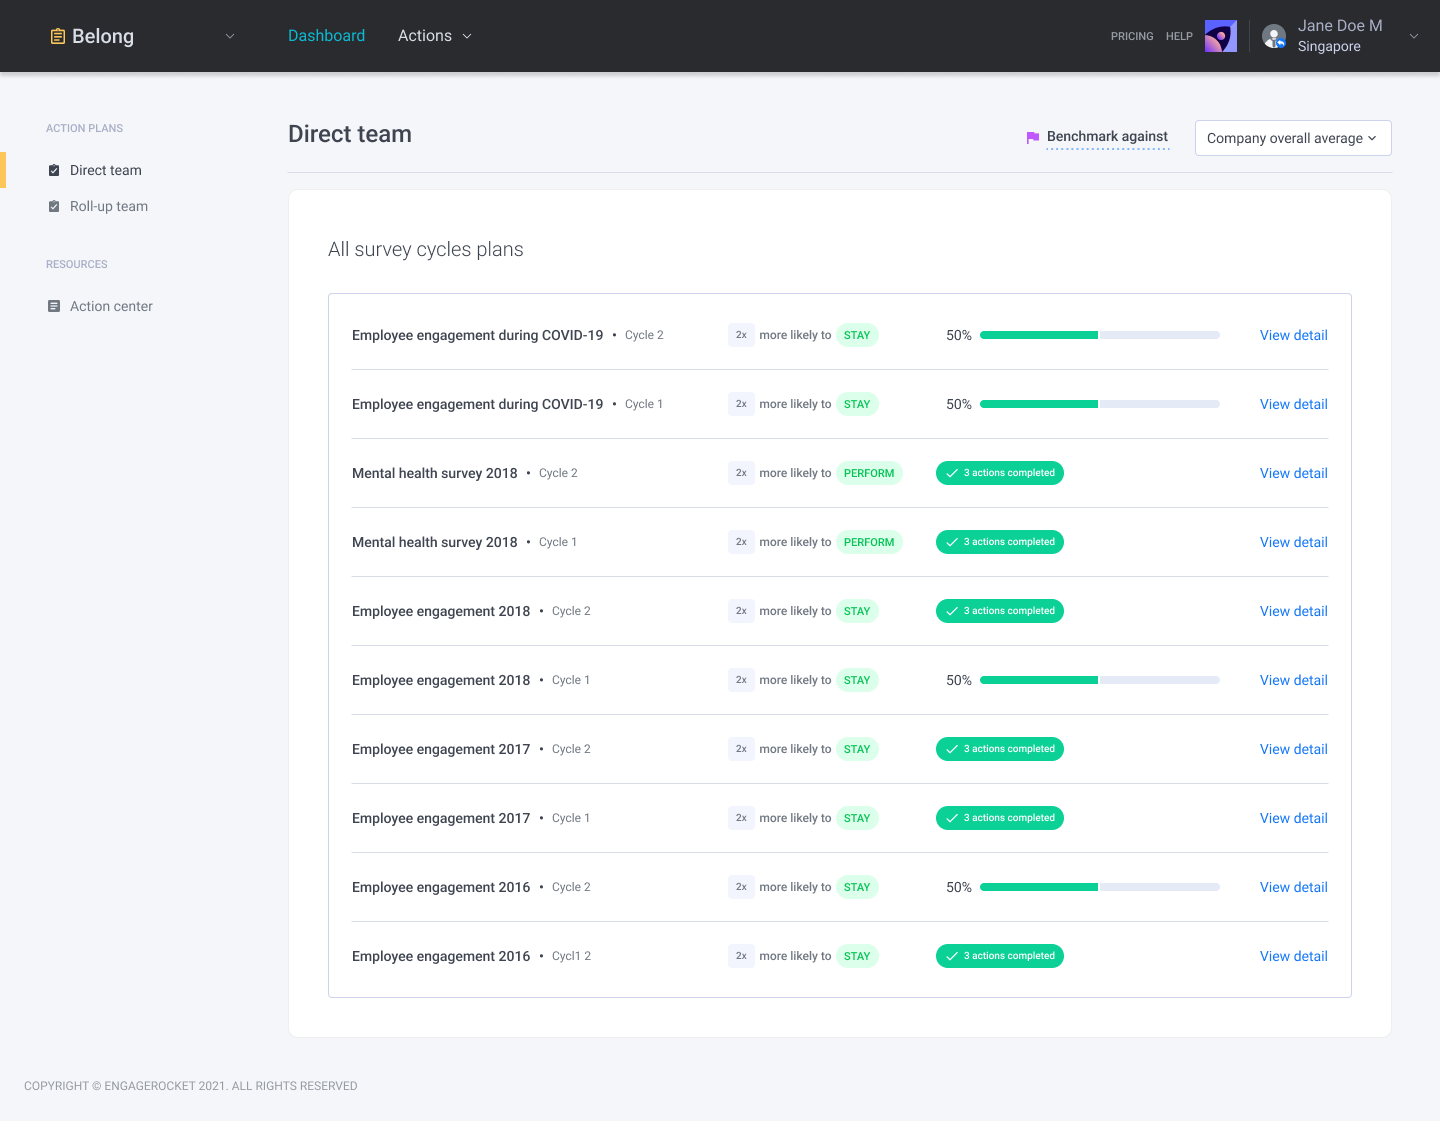
Task: Click the All survey cycles plans heading
Action: click(426, 249)
